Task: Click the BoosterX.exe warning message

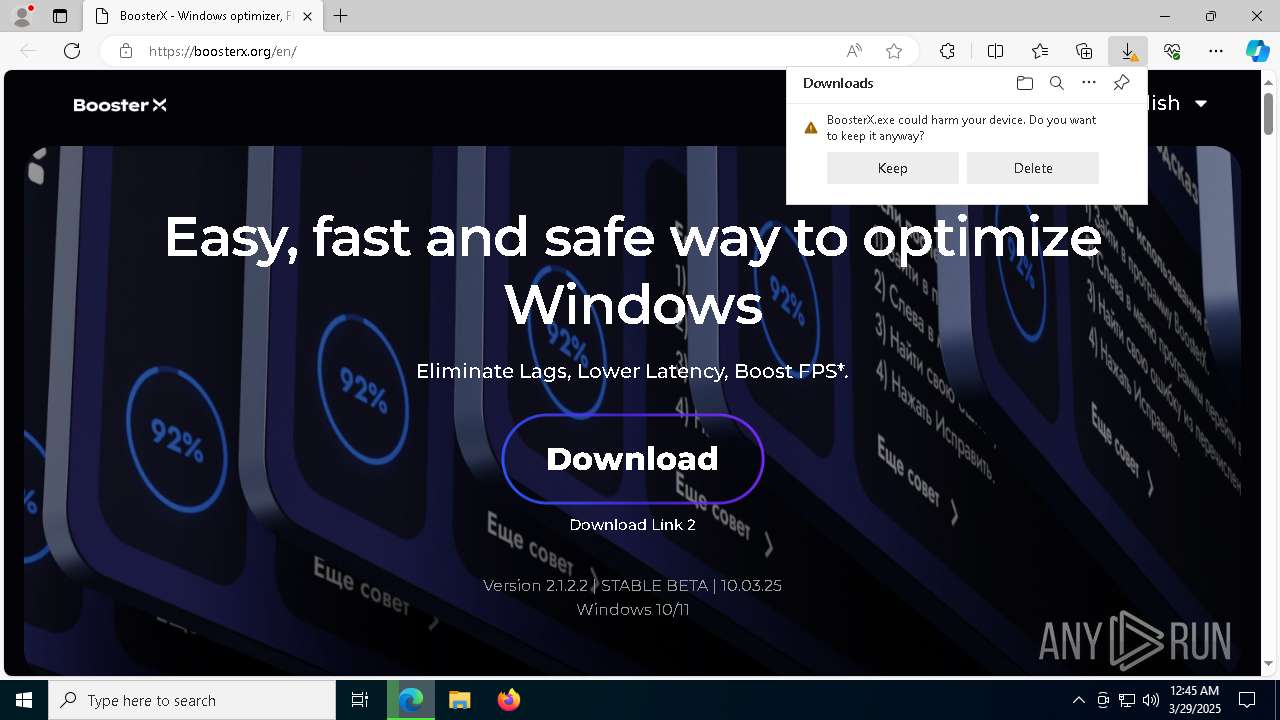Action: point(961,128)
